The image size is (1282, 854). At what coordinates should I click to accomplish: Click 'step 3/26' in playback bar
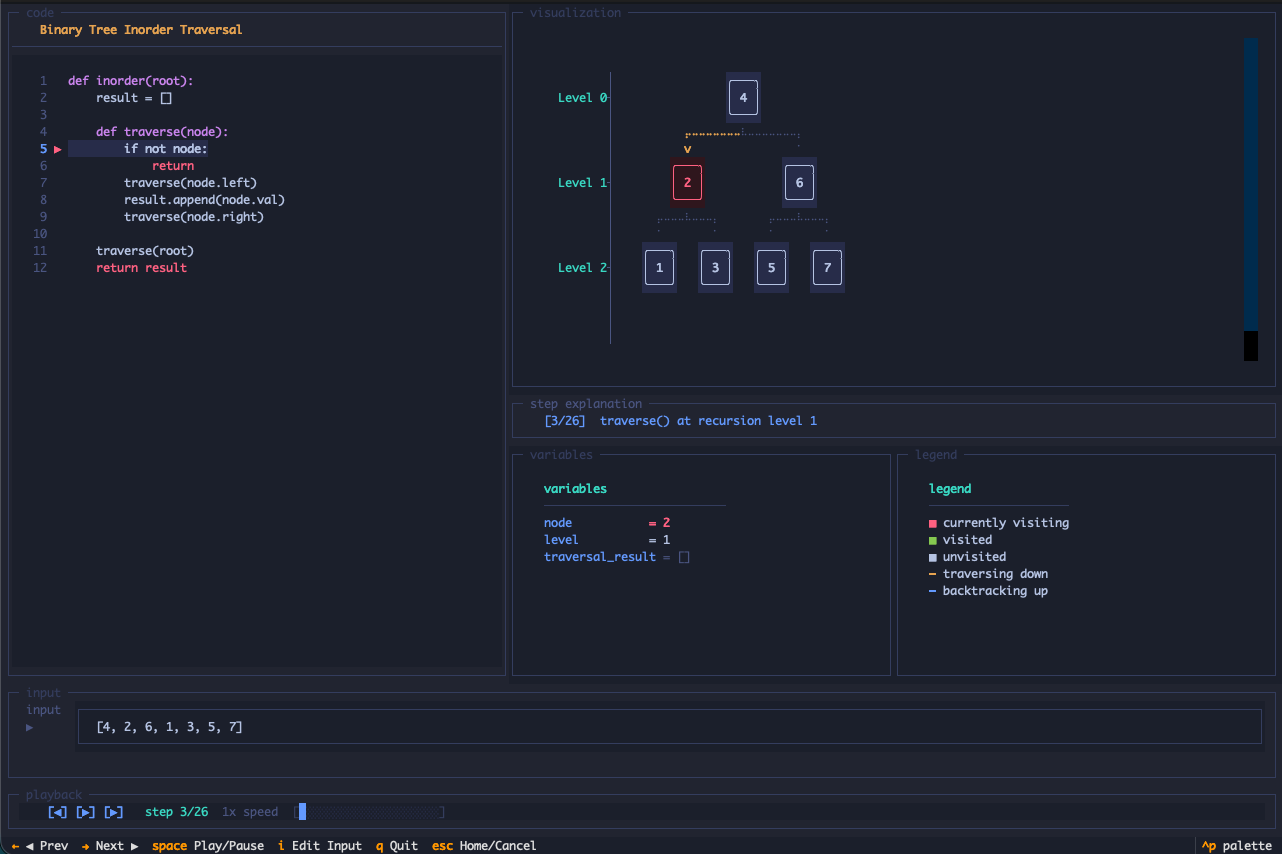pos(177,812)
